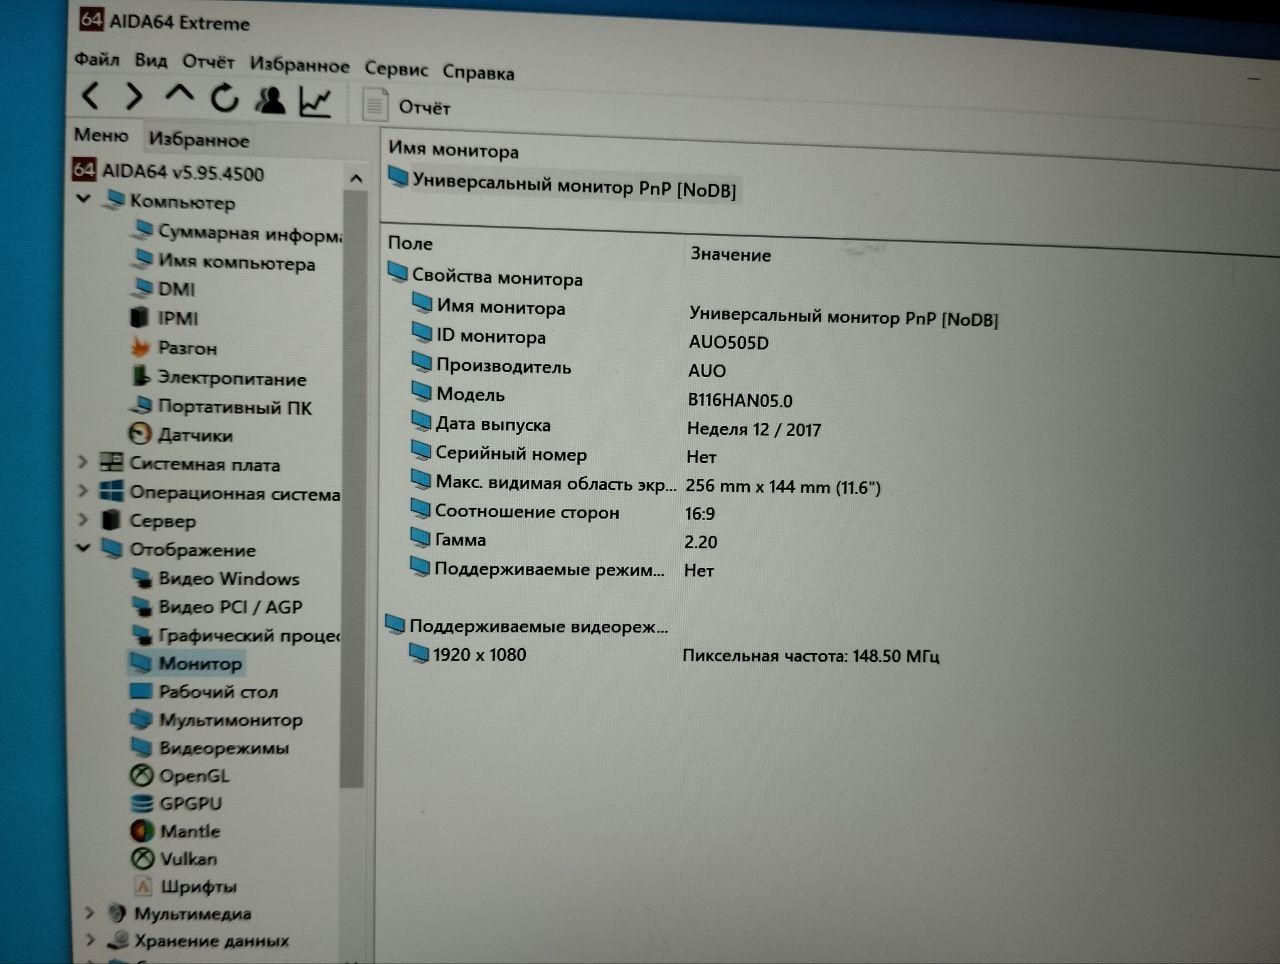Click the Компьютер label in tree
The image size is (1280, 964).
point(182,201)
